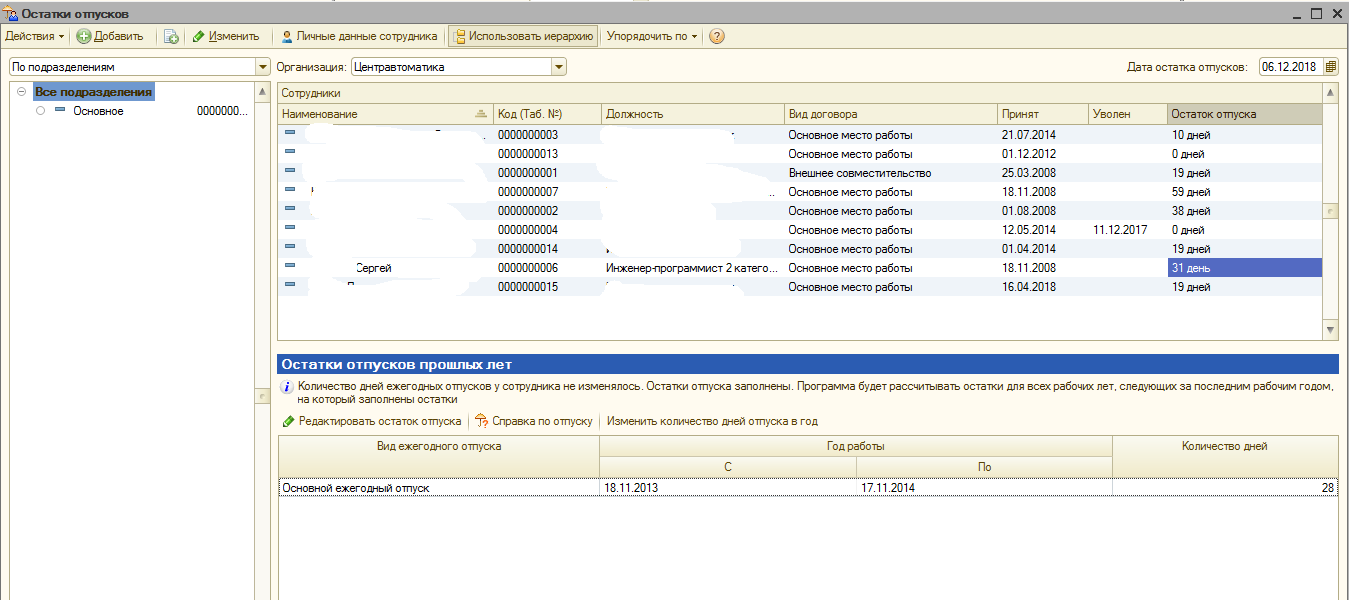Select employee code 0000000004

[528, 230]
